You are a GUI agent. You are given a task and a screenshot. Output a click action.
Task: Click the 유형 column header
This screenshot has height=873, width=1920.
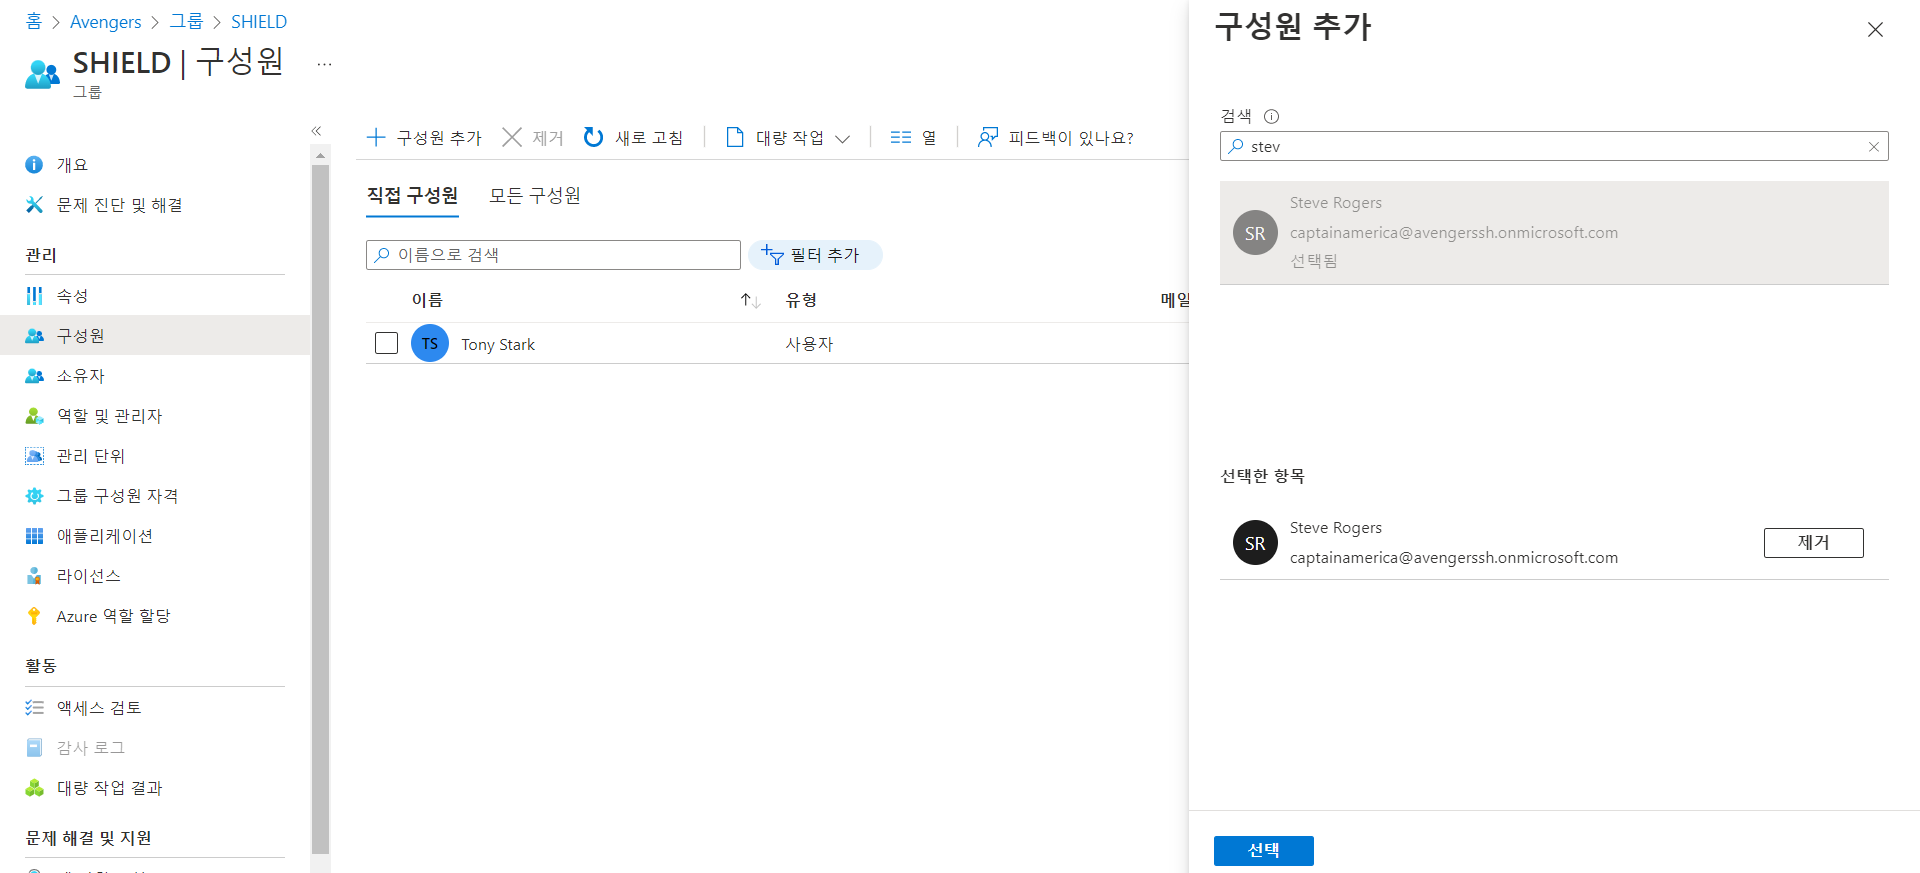click(802, 300)
